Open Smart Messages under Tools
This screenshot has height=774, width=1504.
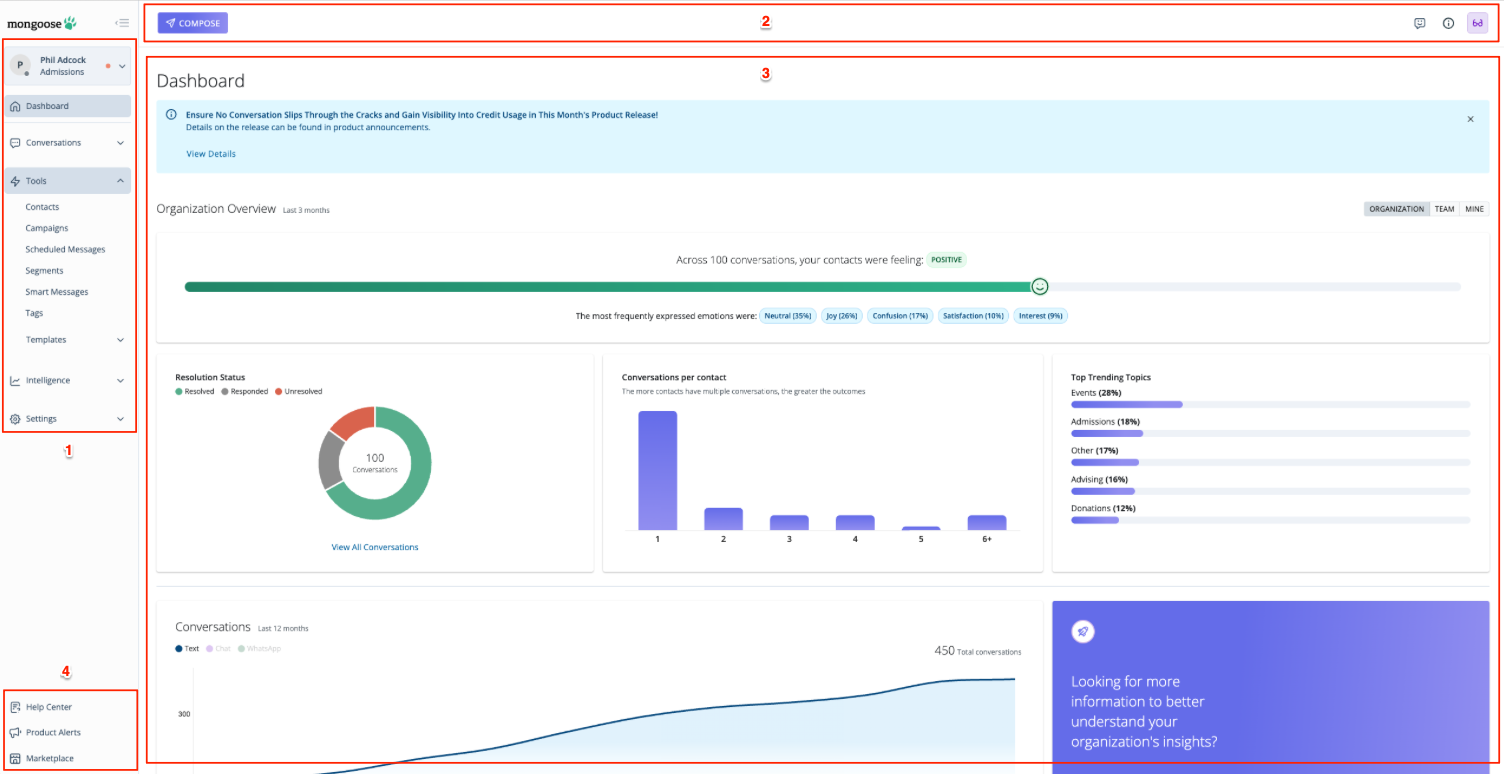57,292
